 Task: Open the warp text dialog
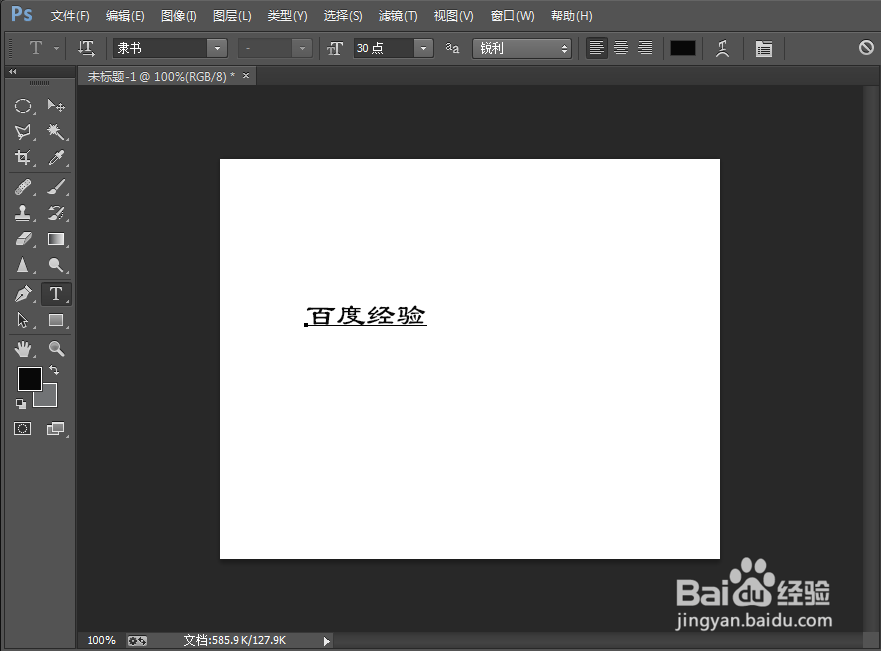[723, 48]
